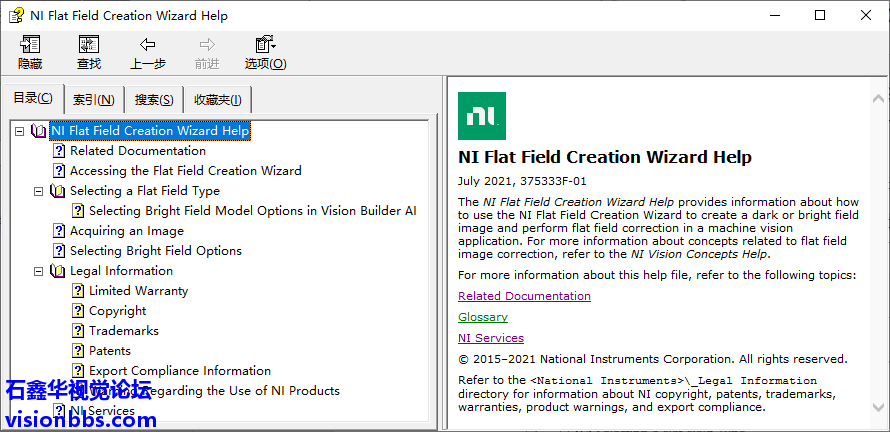The height and width of the screenshot is (432, 890).
Task: Click the topic icon beside Selecting Bright Field Options
Action: click(59, 251)
